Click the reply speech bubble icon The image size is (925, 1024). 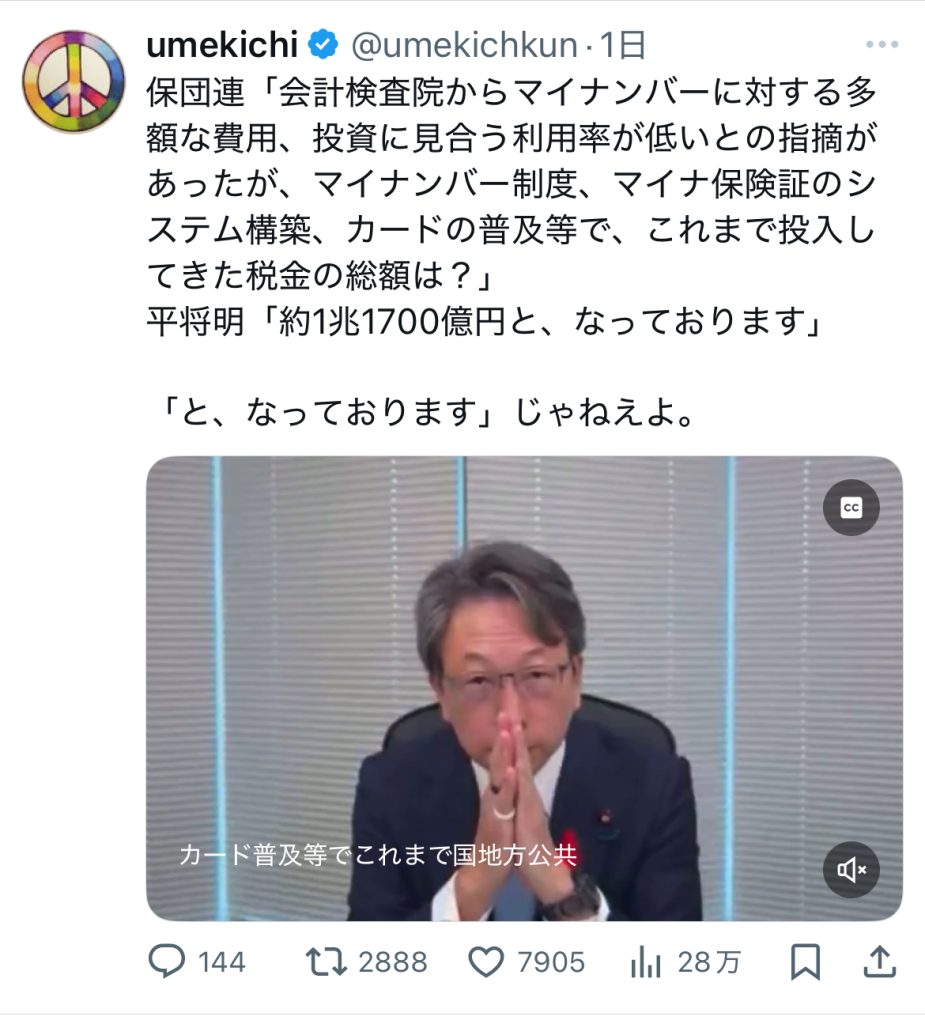pos(167,962)
